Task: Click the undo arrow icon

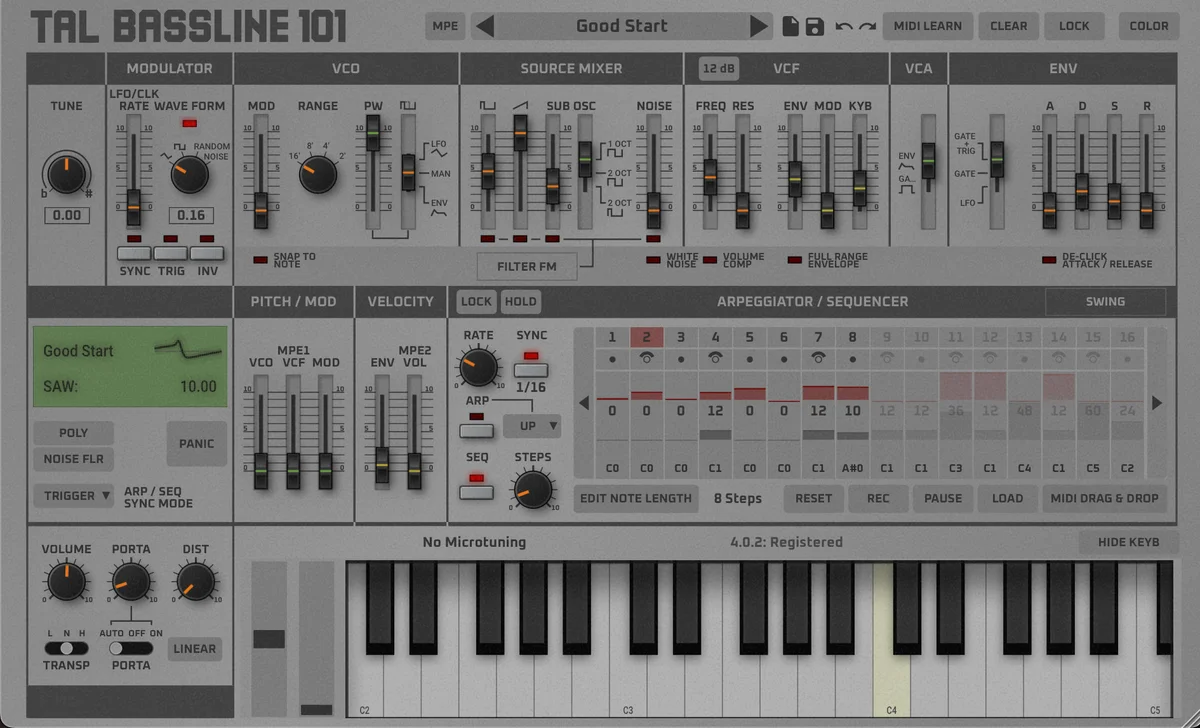Action: 844,27
